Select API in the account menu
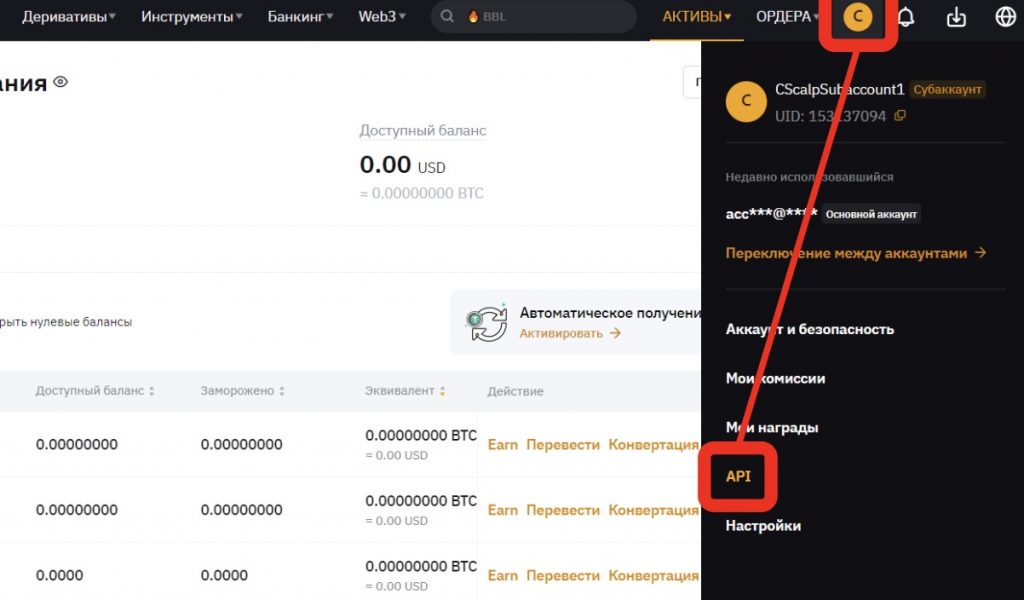 [738, 477]
